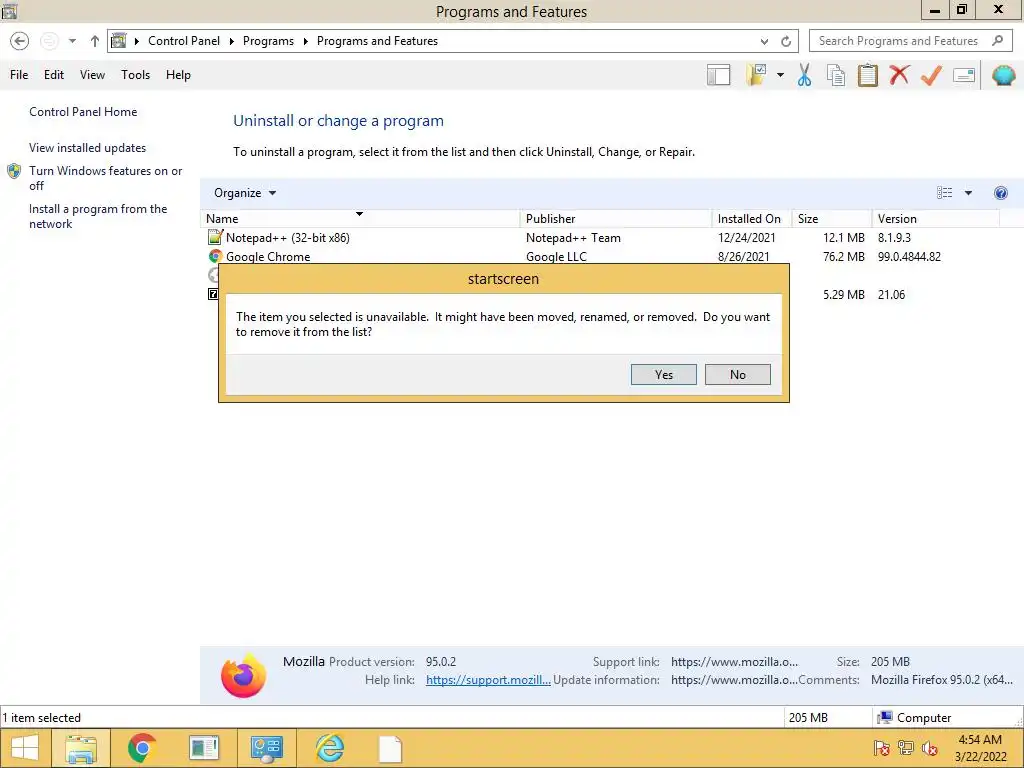Click Install a program from the network
1024x768 pixels.
(98, 216)
